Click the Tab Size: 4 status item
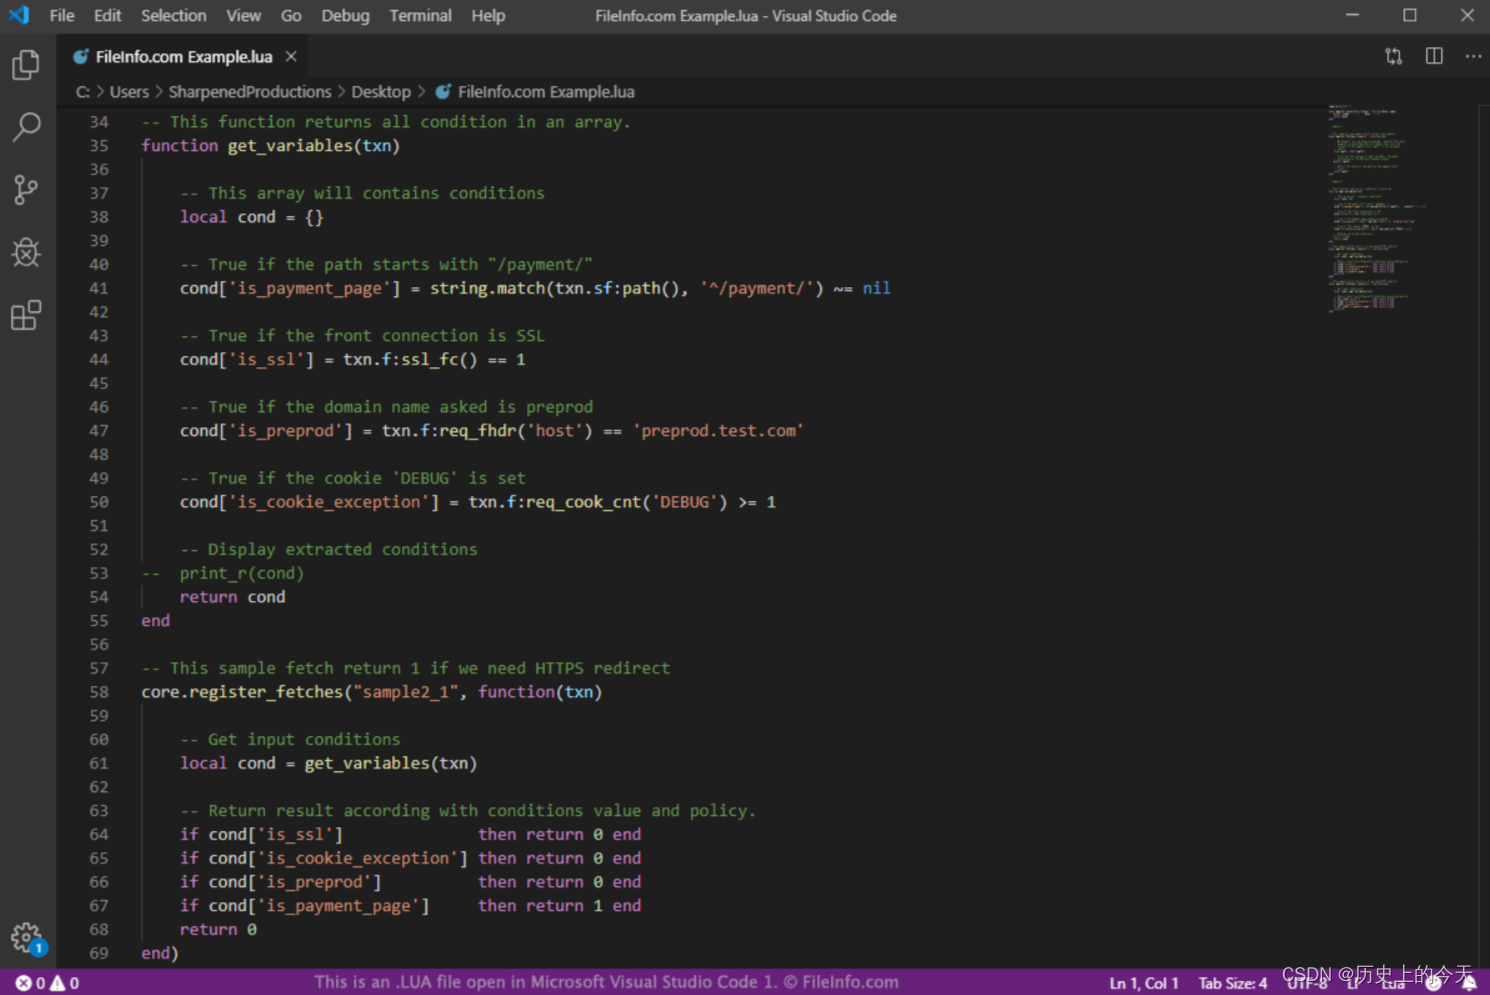The height and width of the screenshot is (995, 1490). click(x=1233, y=983)
